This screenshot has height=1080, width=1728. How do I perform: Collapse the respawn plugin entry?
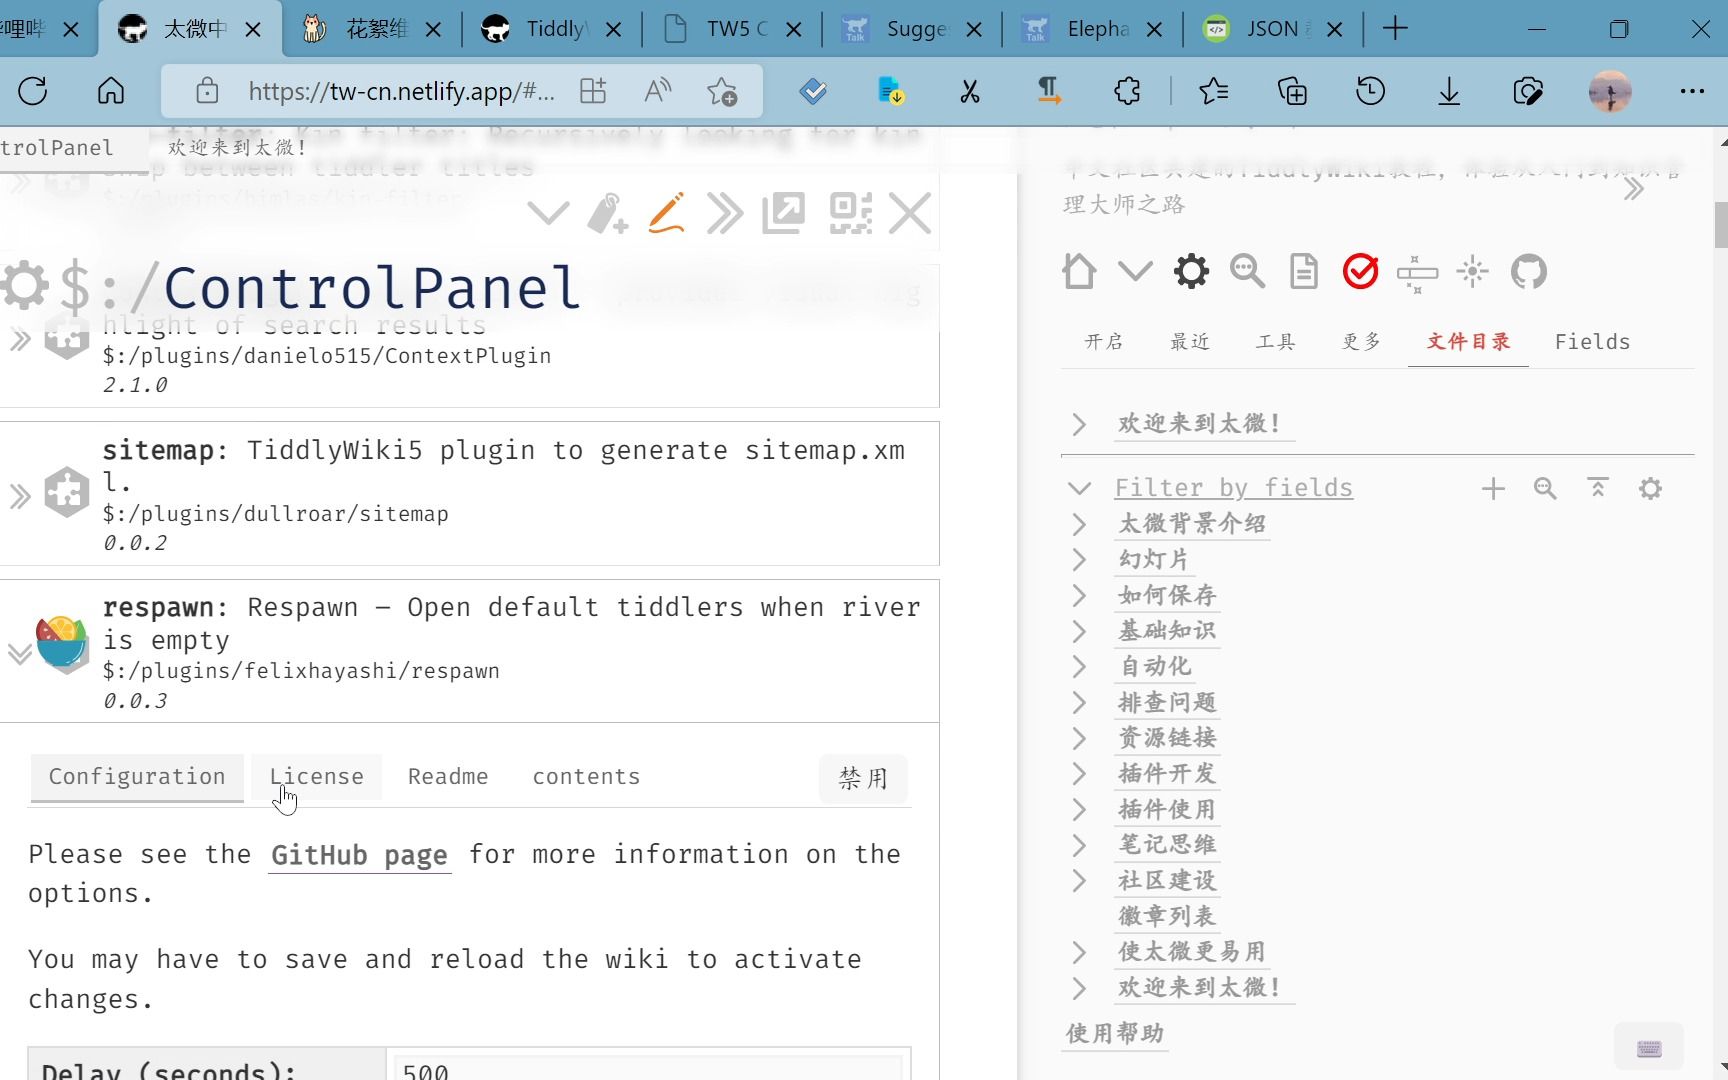(x=20, y=654)
